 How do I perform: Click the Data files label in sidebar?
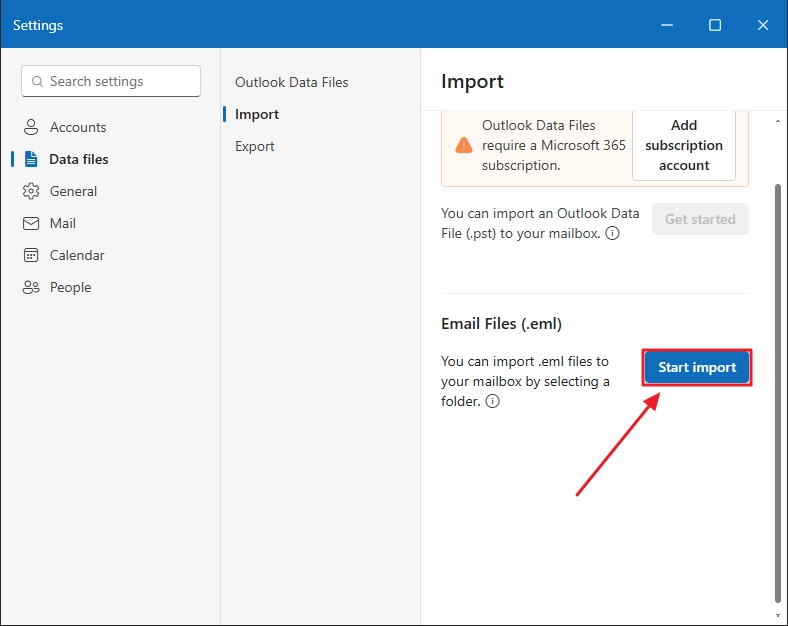point(79,159)
